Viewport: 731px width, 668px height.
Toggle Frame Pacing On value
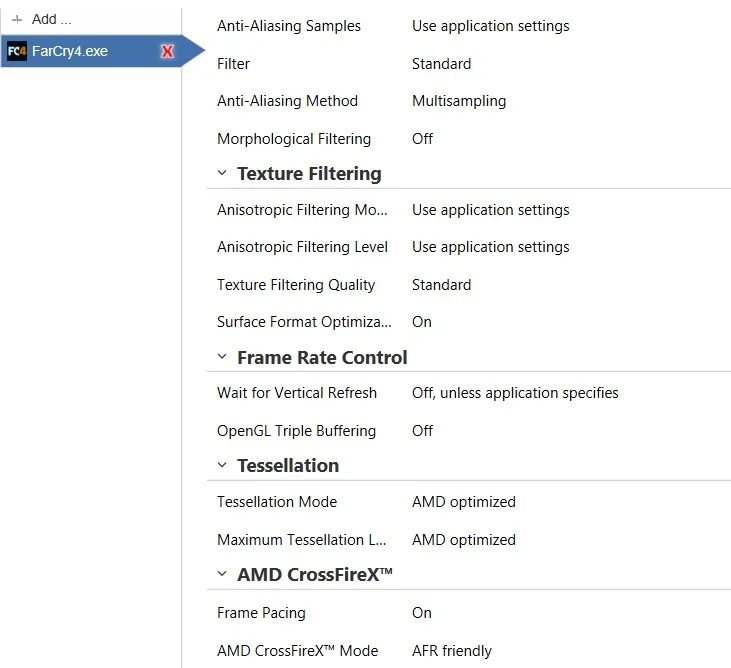(422, 613)
